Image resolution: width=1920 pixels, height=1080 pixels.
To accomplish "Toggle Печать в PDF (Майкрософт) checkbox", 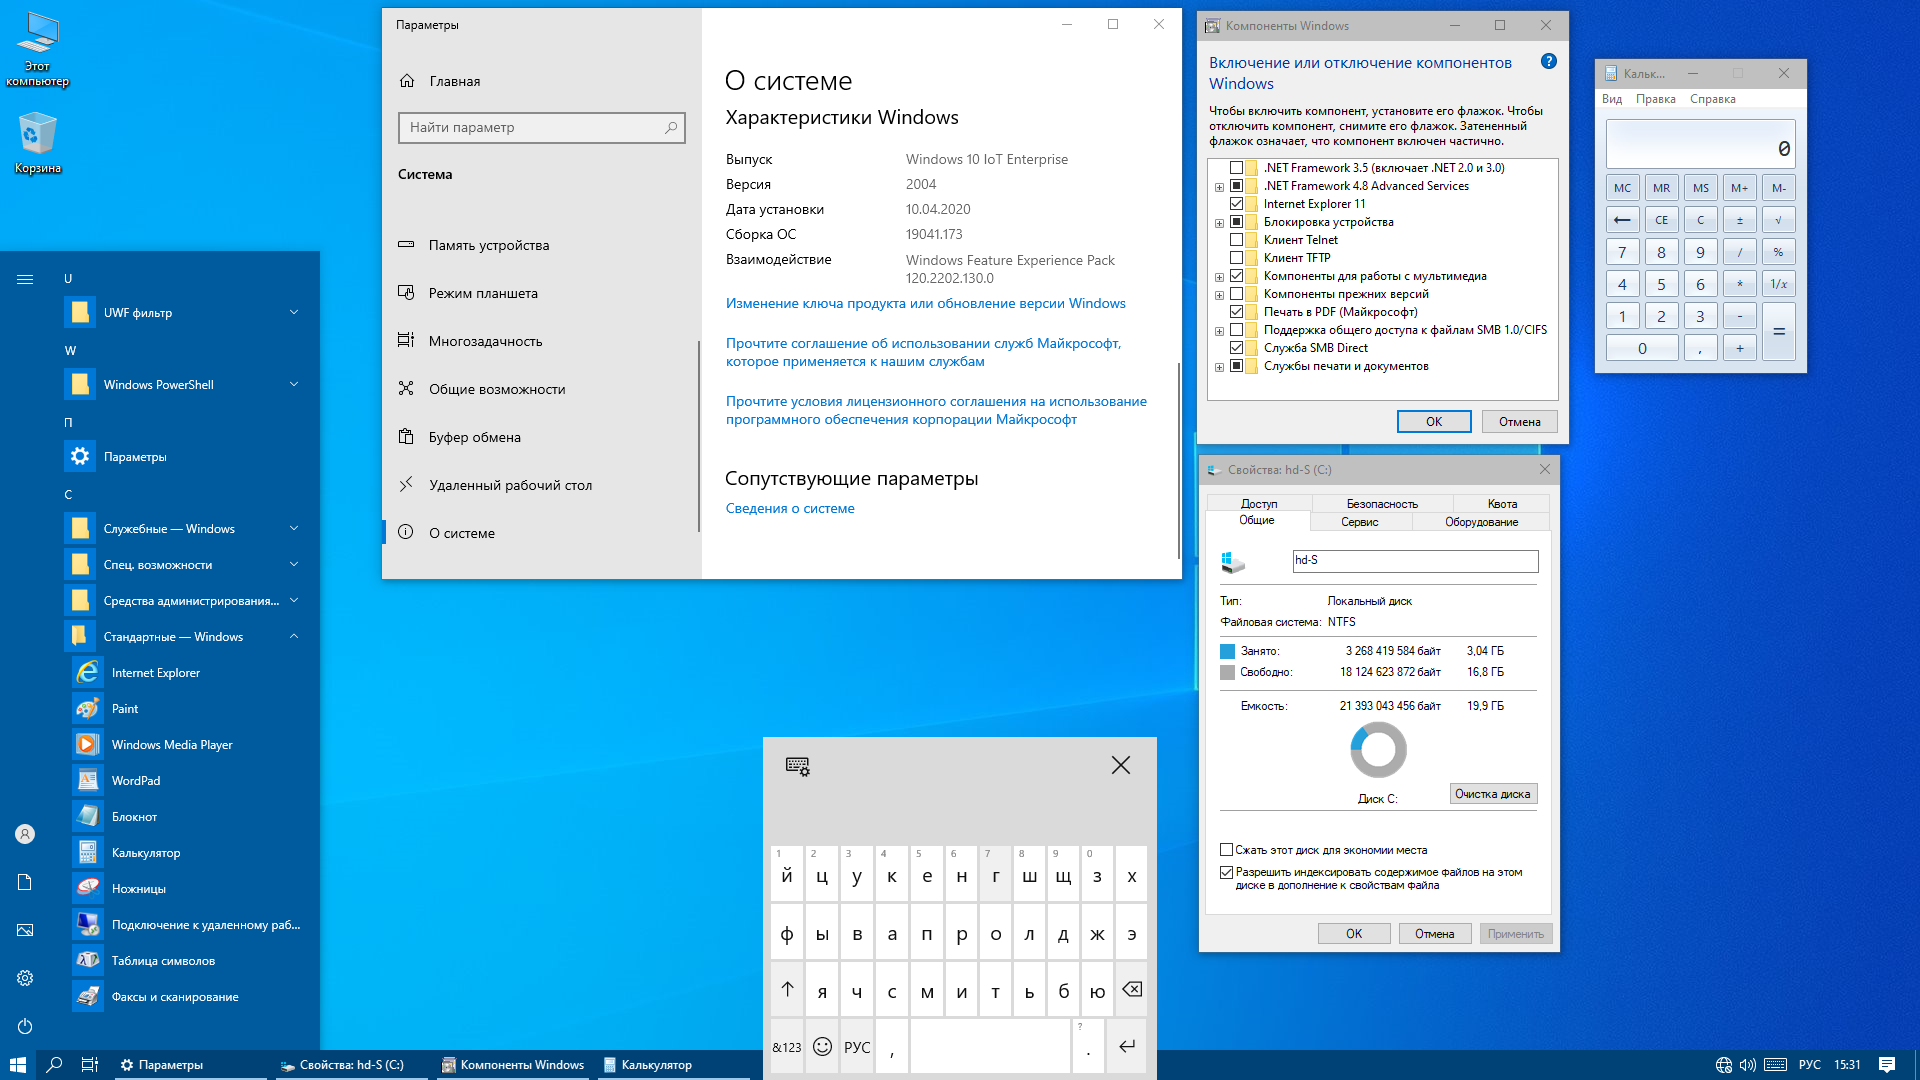I will pos(1237,312).
